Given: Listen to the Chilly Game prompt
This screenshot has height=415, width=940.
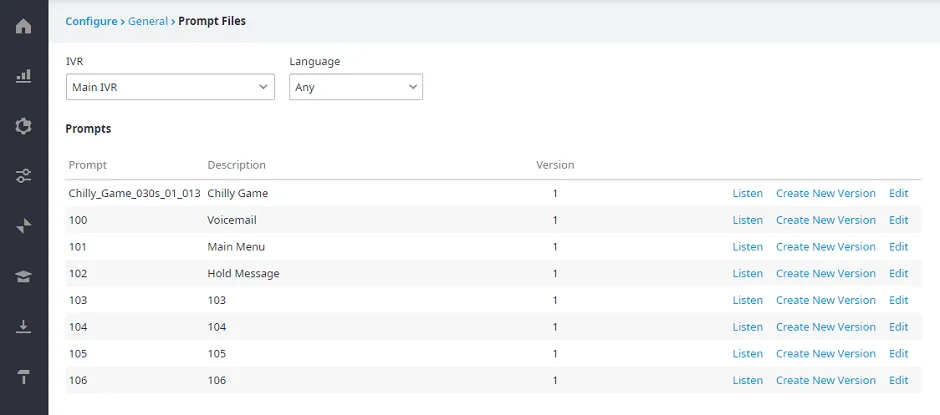Looking at the screenshot, I should coord(748,193).
